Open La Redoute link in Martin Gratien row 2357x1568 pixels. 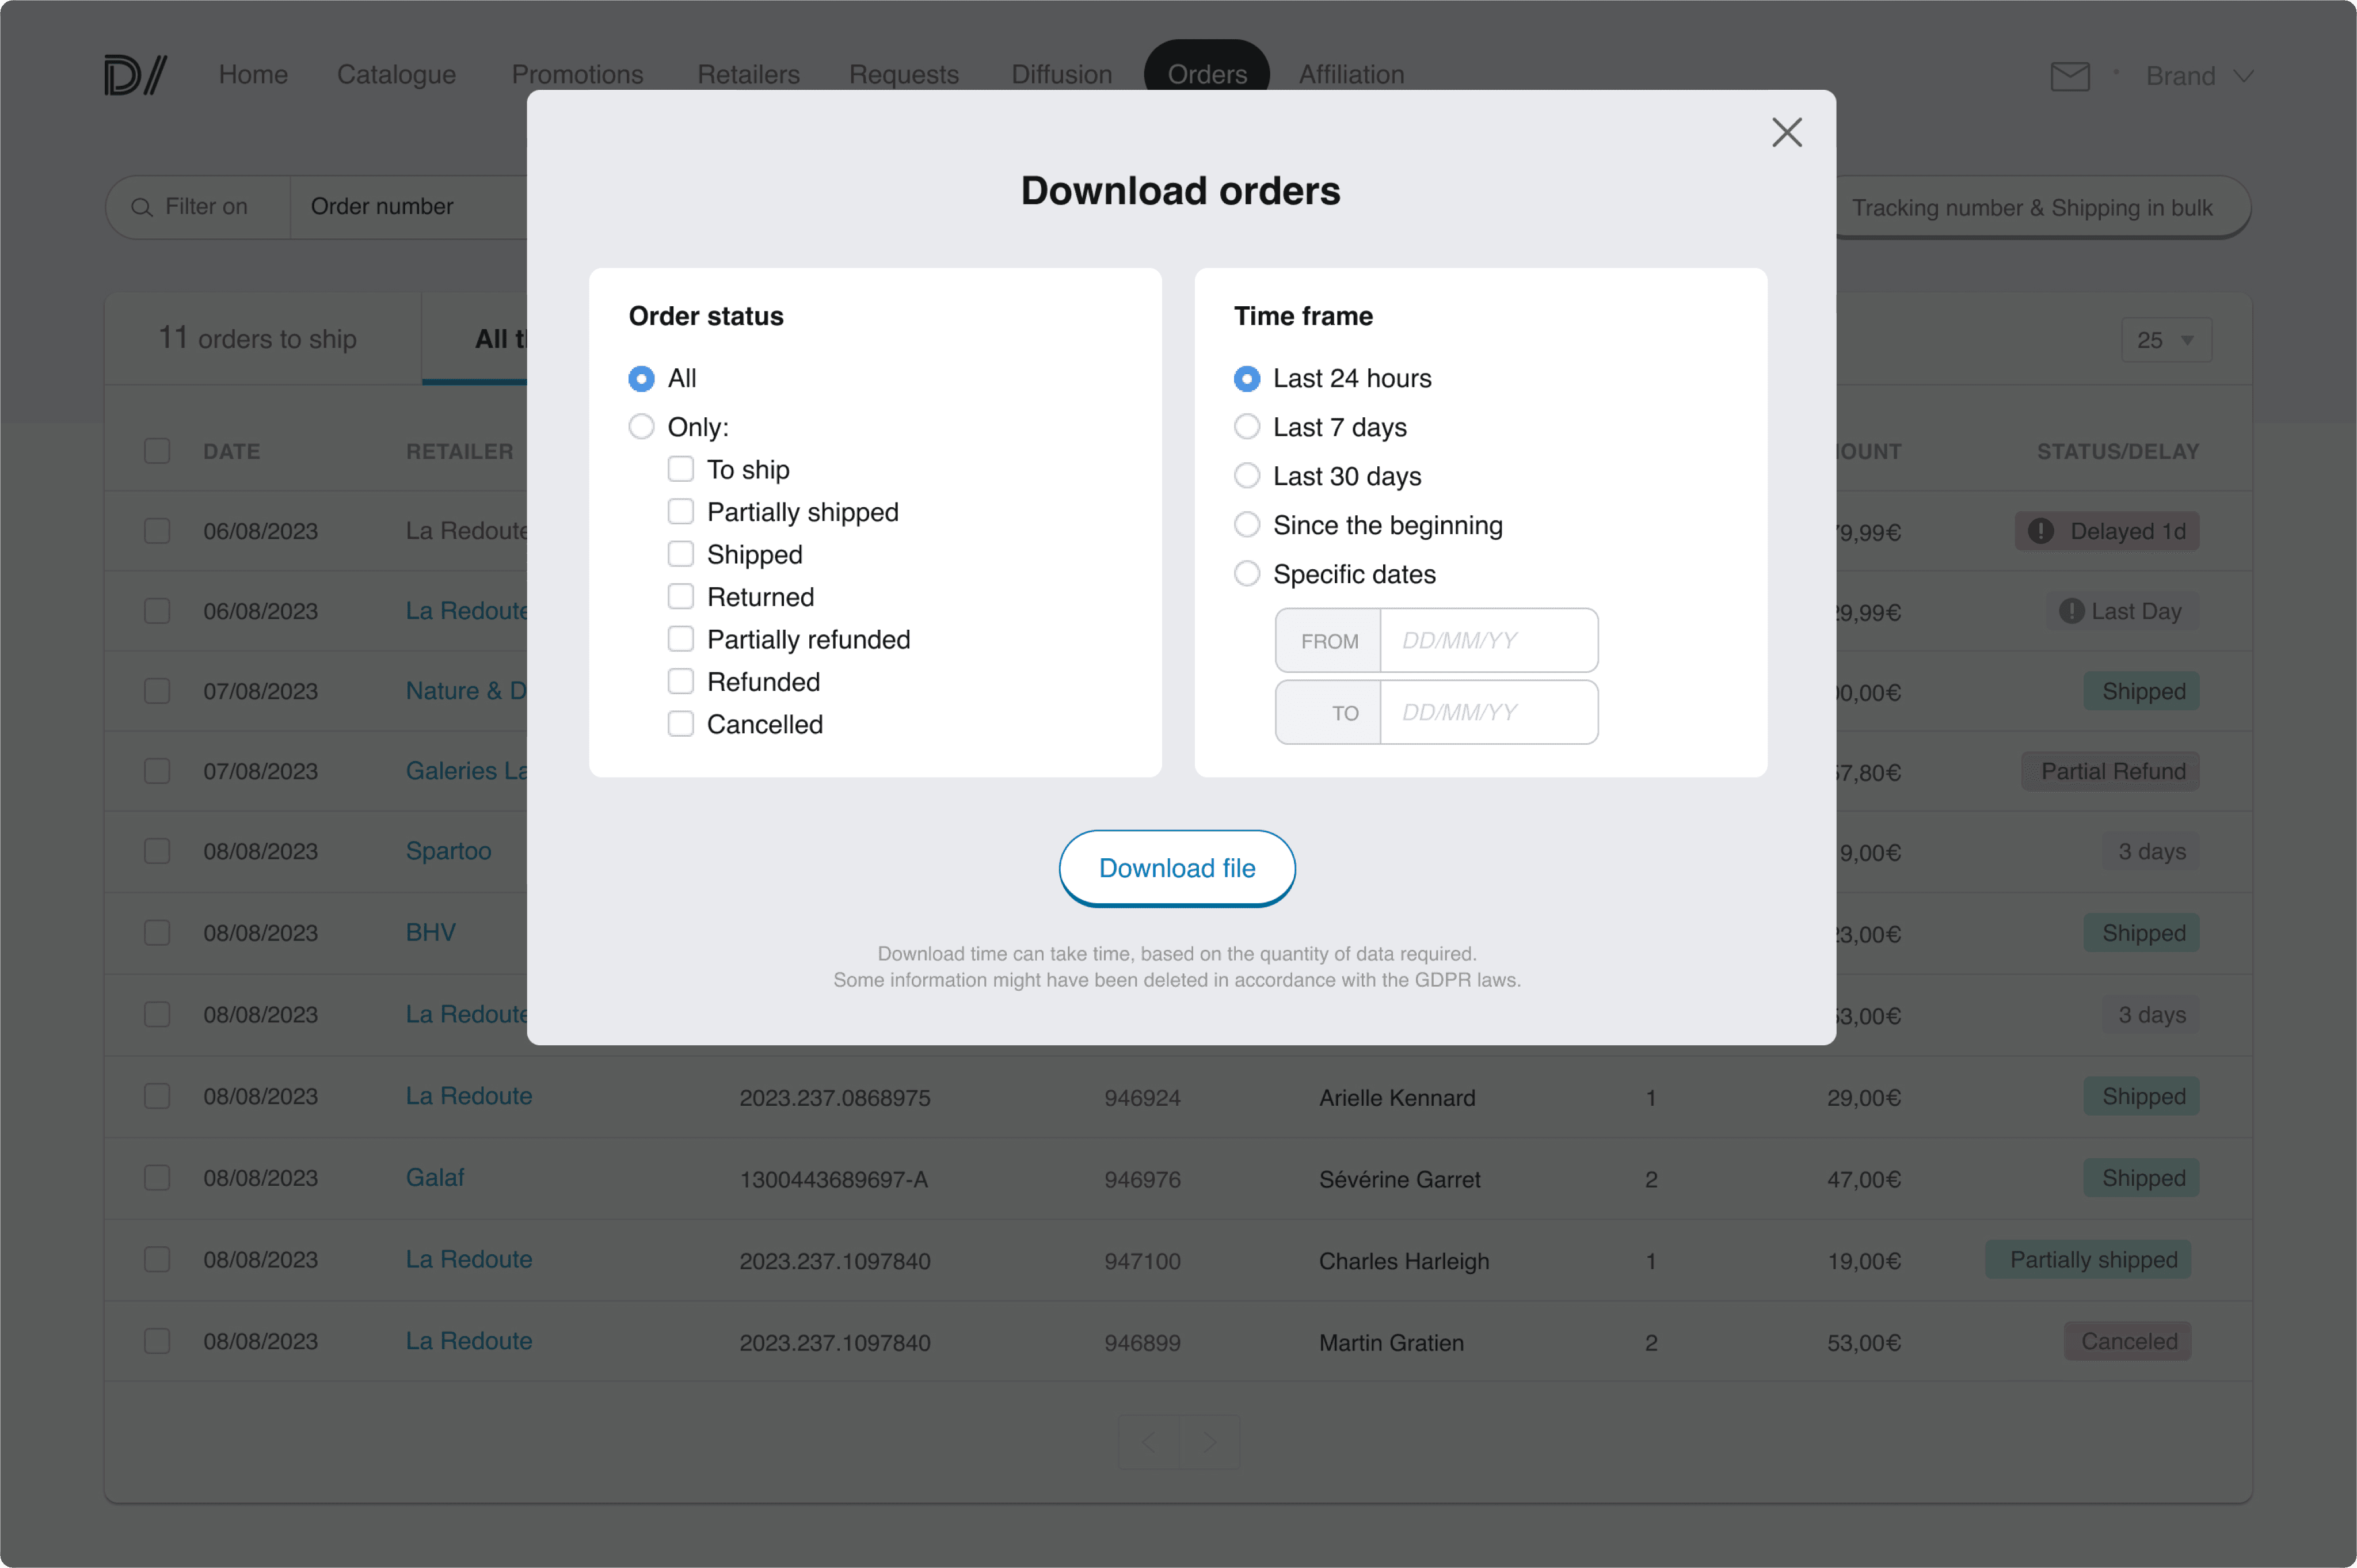tap(469, 1341)
